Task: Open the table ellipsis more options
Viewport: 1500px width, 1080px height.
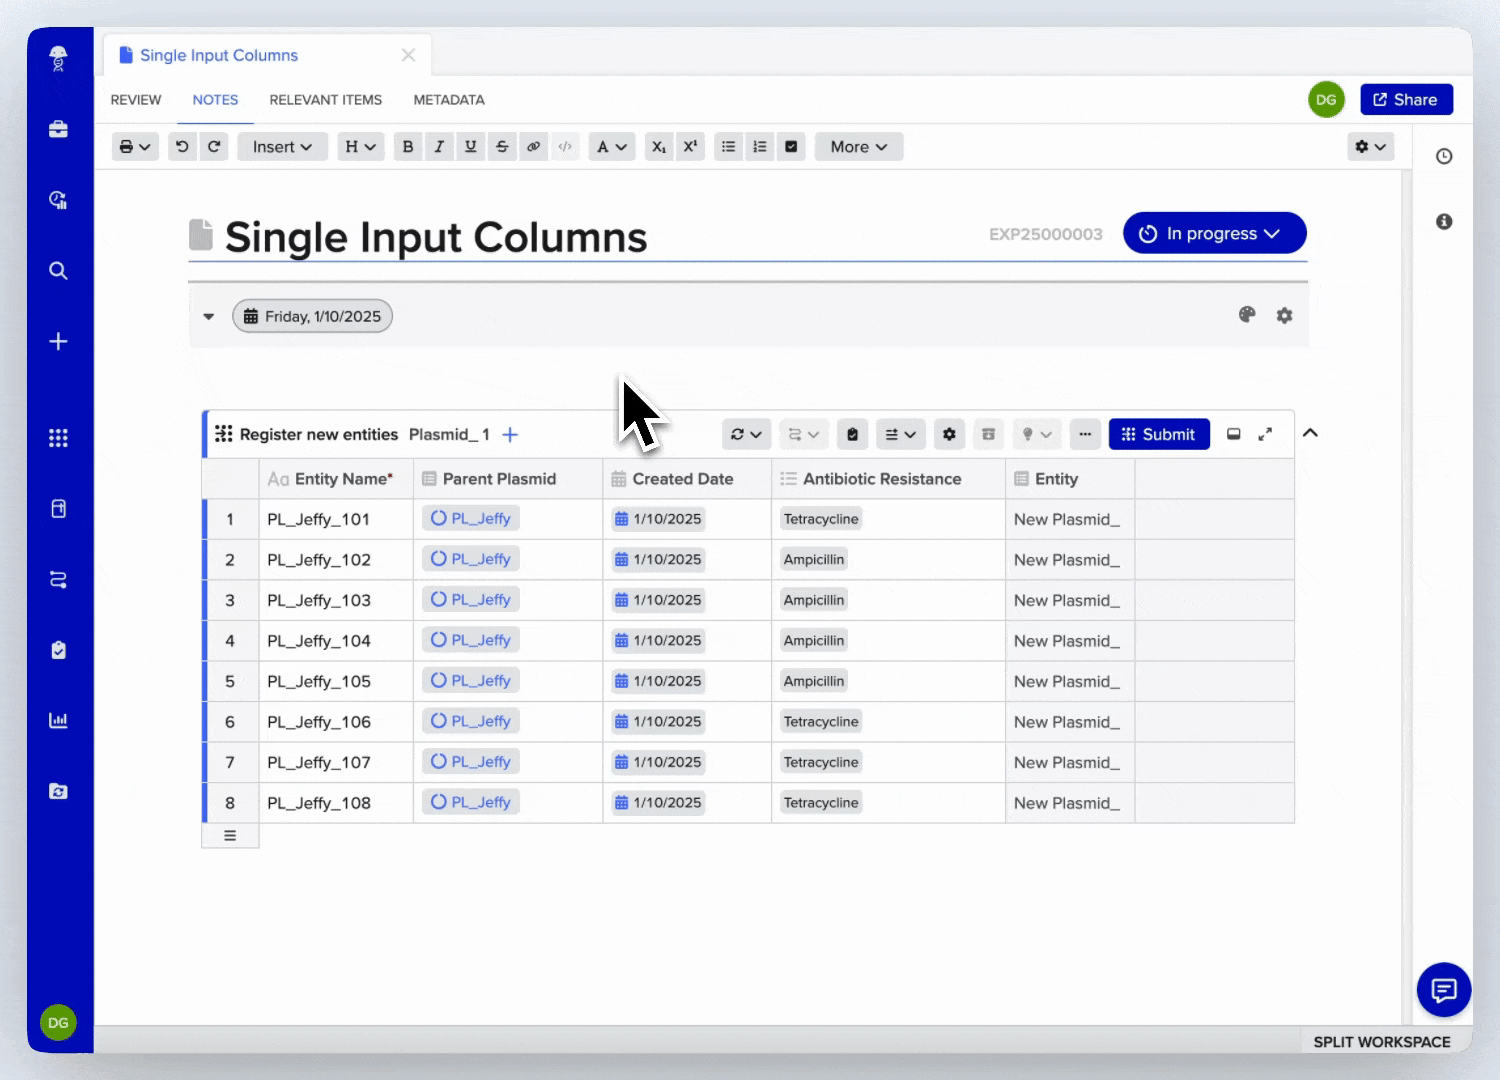Action: 1085,434
